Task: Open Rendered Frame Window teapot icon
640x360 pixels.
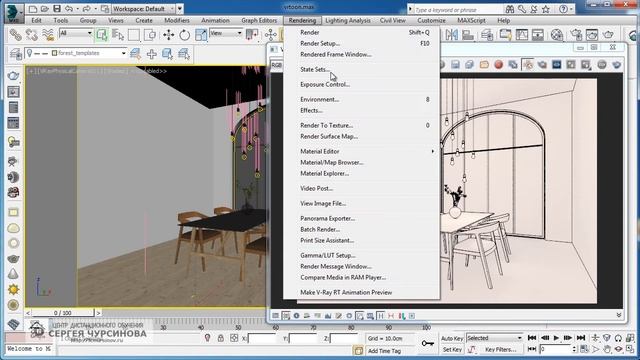Action: pos(592,35)
